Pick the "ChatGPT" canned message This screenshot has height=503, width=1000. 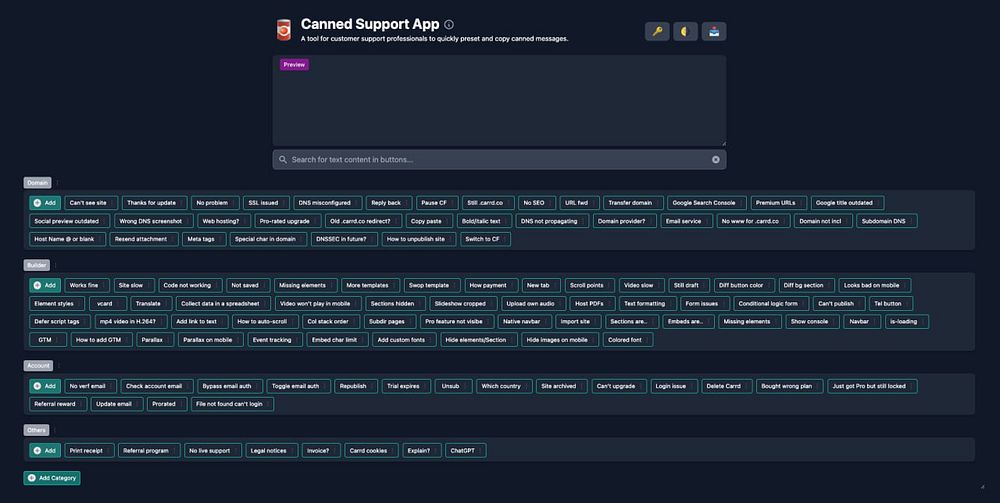pos(466,450)
